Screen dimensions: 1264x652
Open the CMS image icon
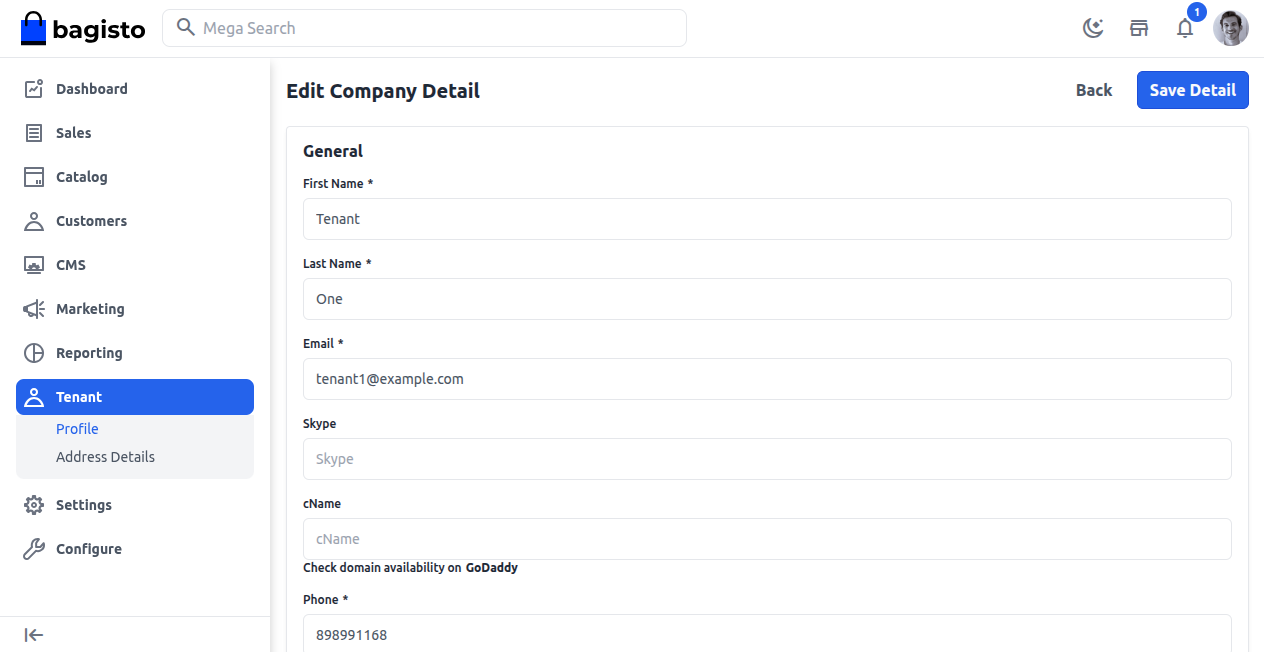[x=34, y=264]
